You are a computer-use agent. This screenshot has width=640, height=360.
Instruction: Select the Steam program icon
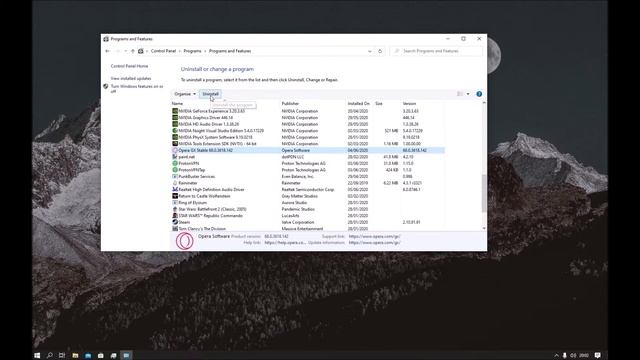point(175,222)
